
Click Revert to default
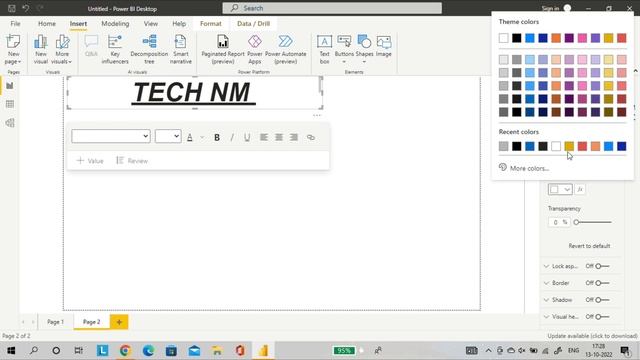coord(589,246)
